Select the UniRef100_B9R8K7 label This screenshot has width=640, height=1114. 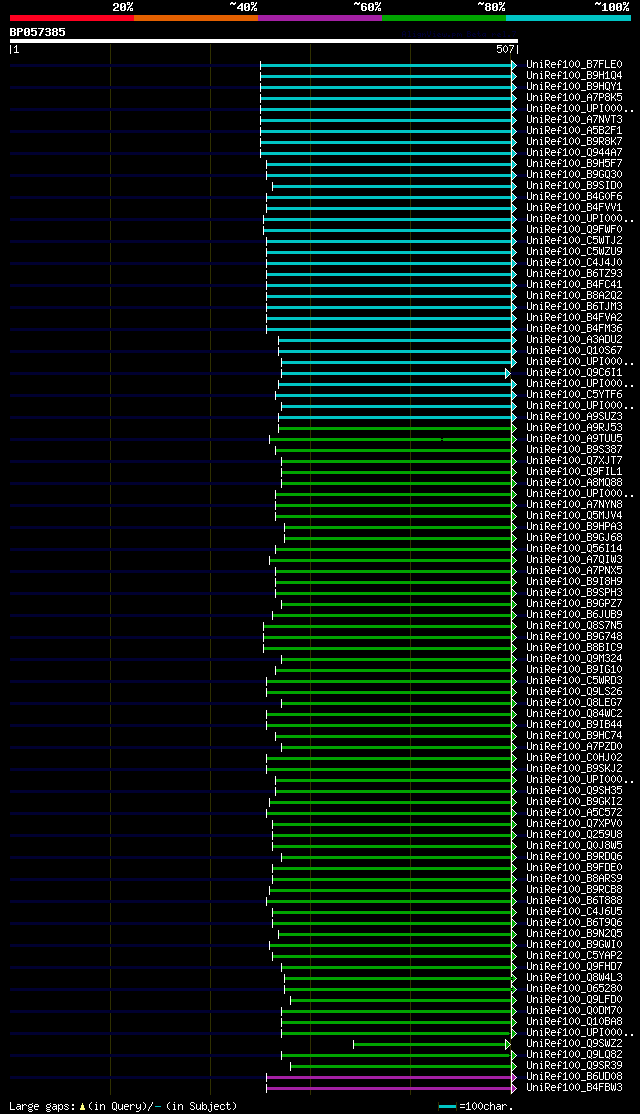click(575, 141)
